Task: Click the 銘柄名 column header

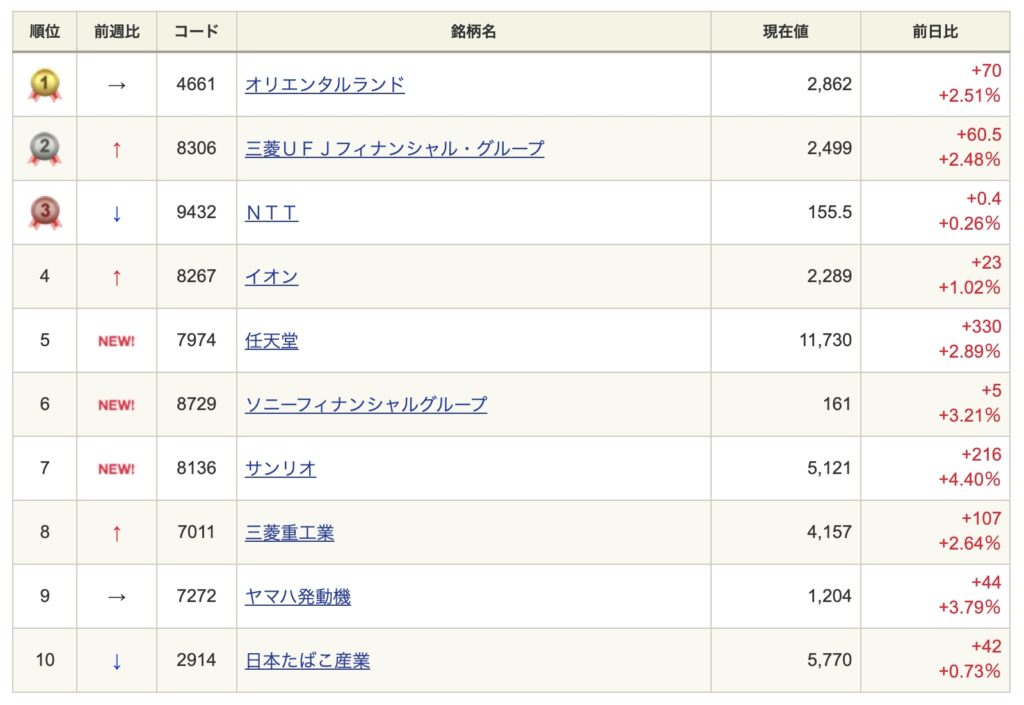Action: coord(473,32)
